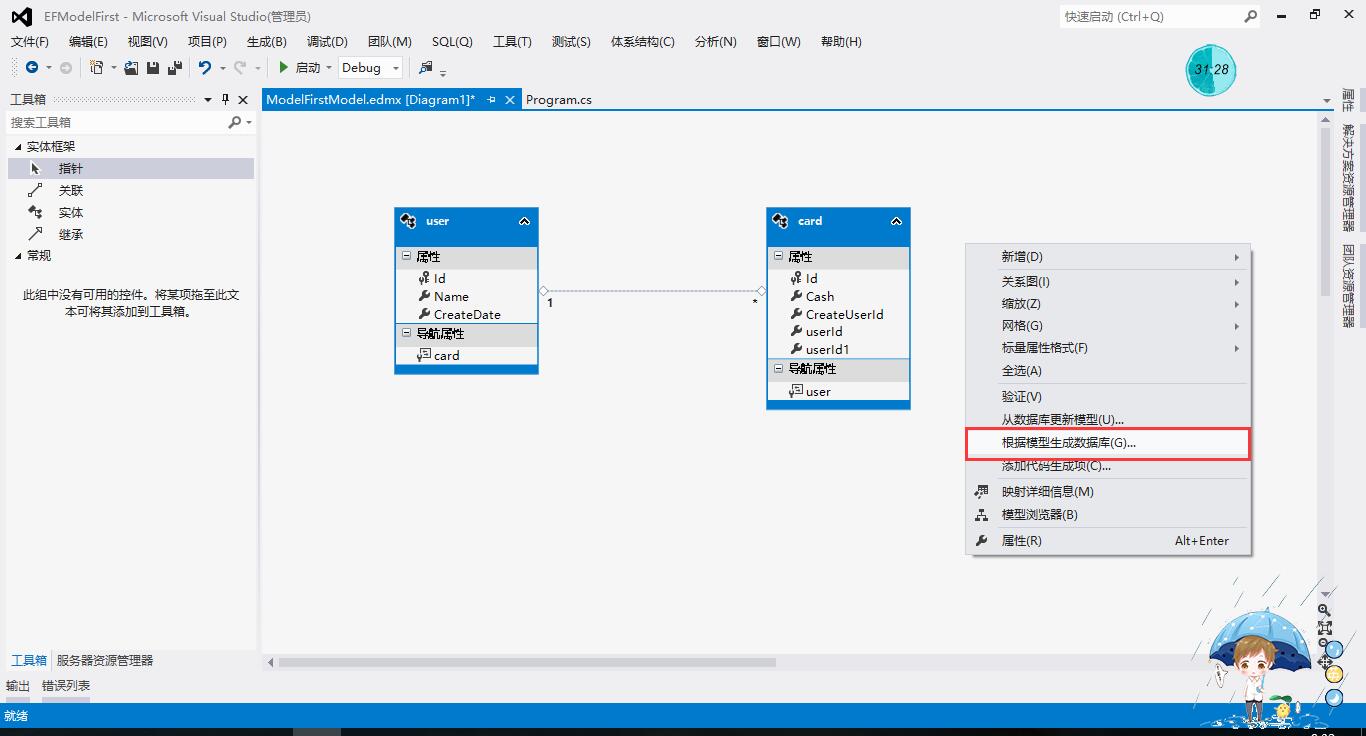Collapse the 实体框架 toolbox group
The width and height of the screenshot is (1366, 736).
point(18,146)
